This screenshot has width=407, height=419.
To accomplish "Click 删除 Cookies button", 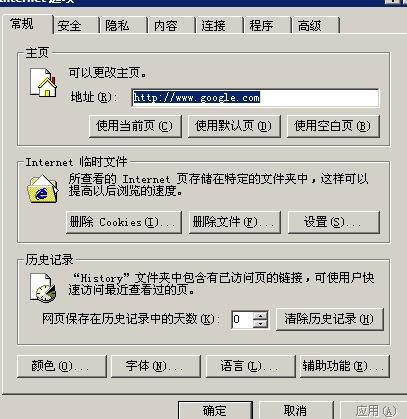I will tap(124, 222).
